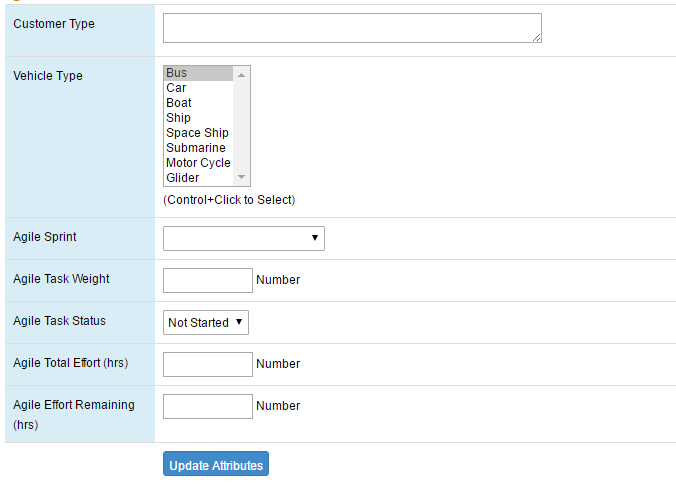Select Space Ship vehicle option
Viewport: 676px width, 486px height.
click(198, 133)
